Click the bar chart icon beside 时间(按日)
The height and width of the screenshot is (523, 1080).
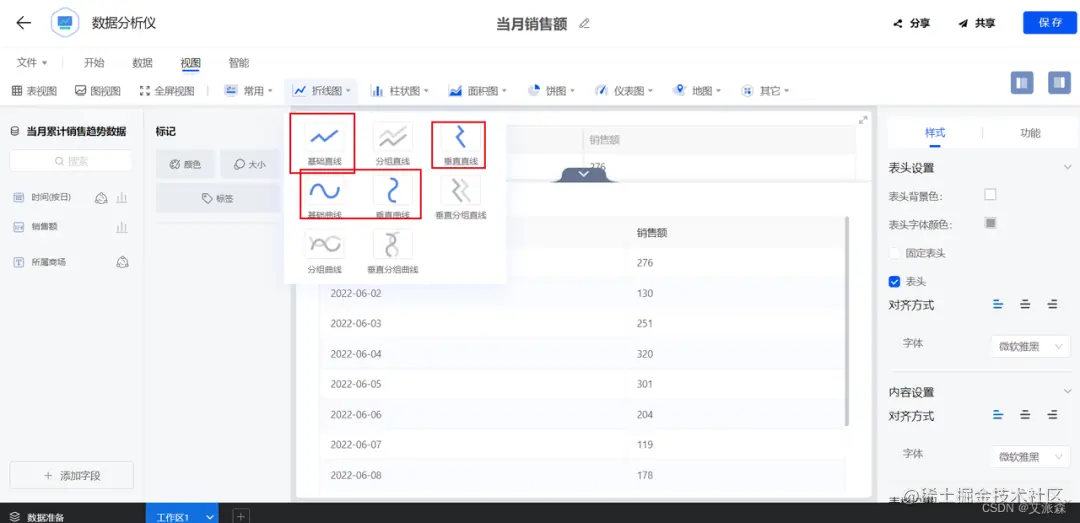122,198
